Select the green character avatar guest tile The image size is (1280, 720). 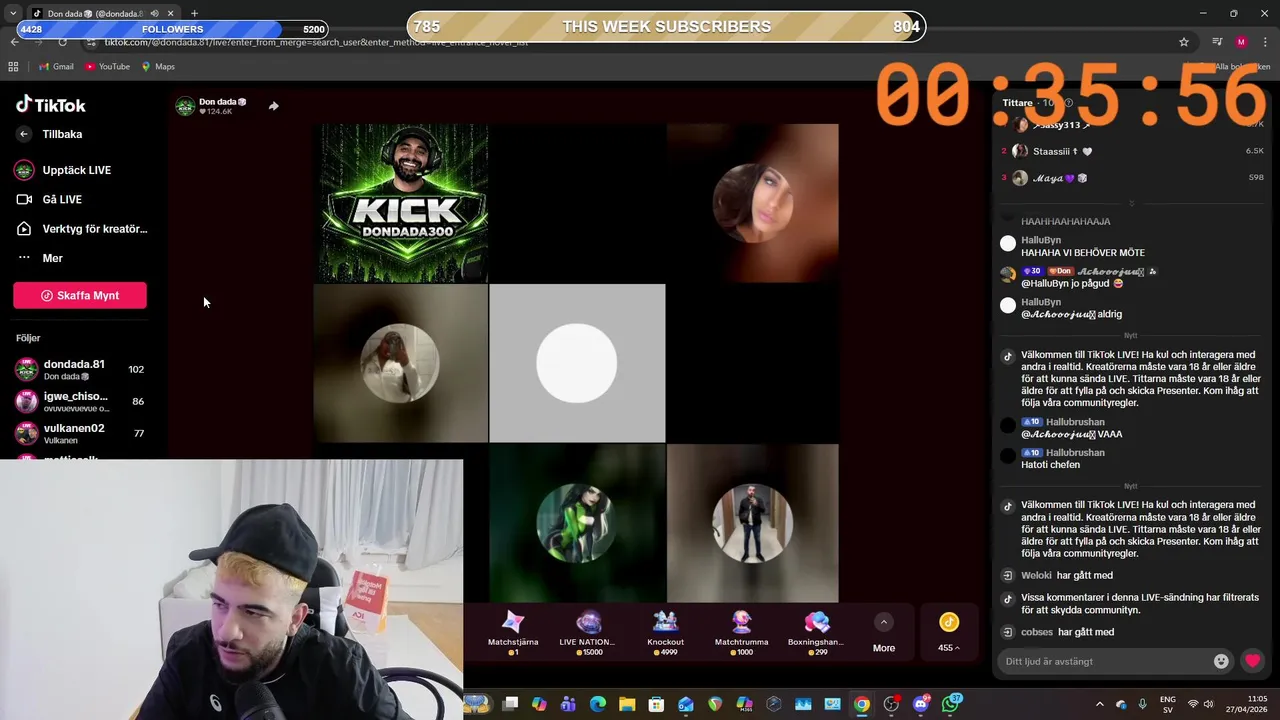577,523
